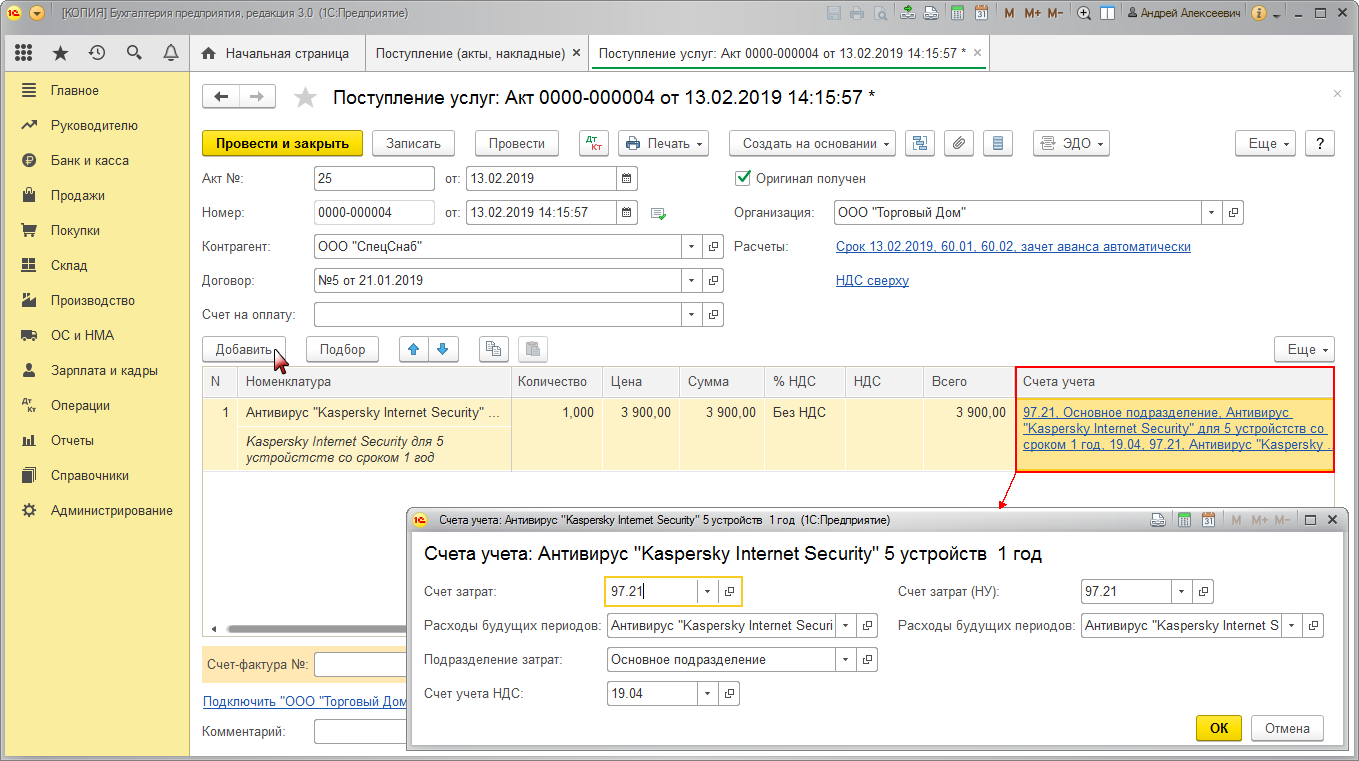
Task: Expand Счет затрат dropdown in dialog
Action: coord(707,591)
